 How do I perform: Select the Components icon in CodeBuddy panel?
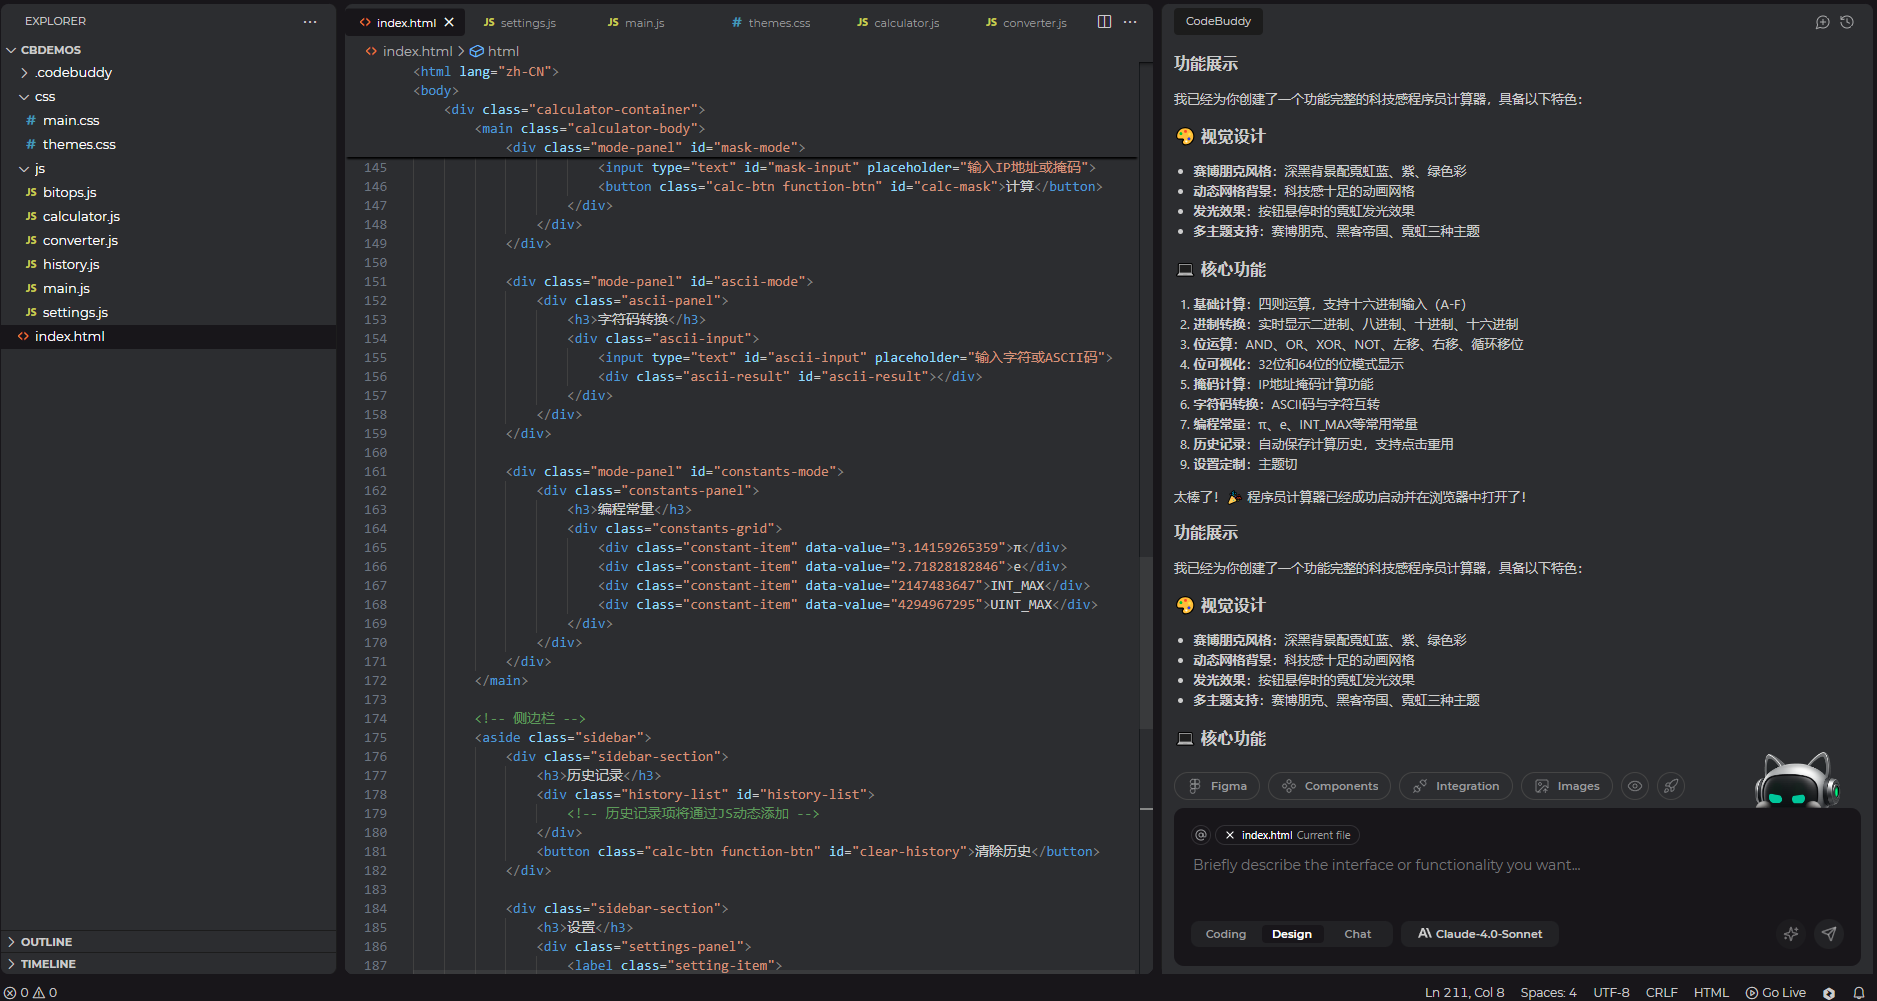pyautogui.click(x=1329, y=786)
